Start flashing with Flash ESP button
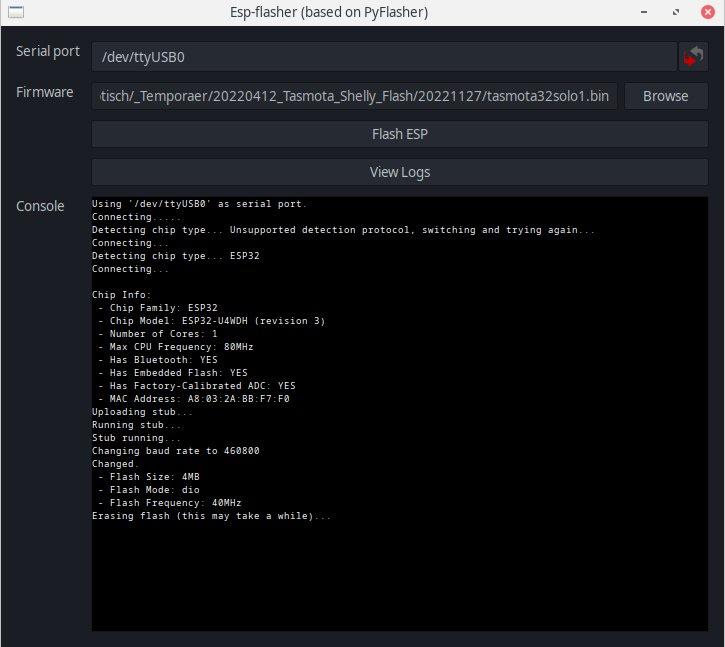This screenshot has height=647, width=725. pyautogui.click(x=399, y=134)
